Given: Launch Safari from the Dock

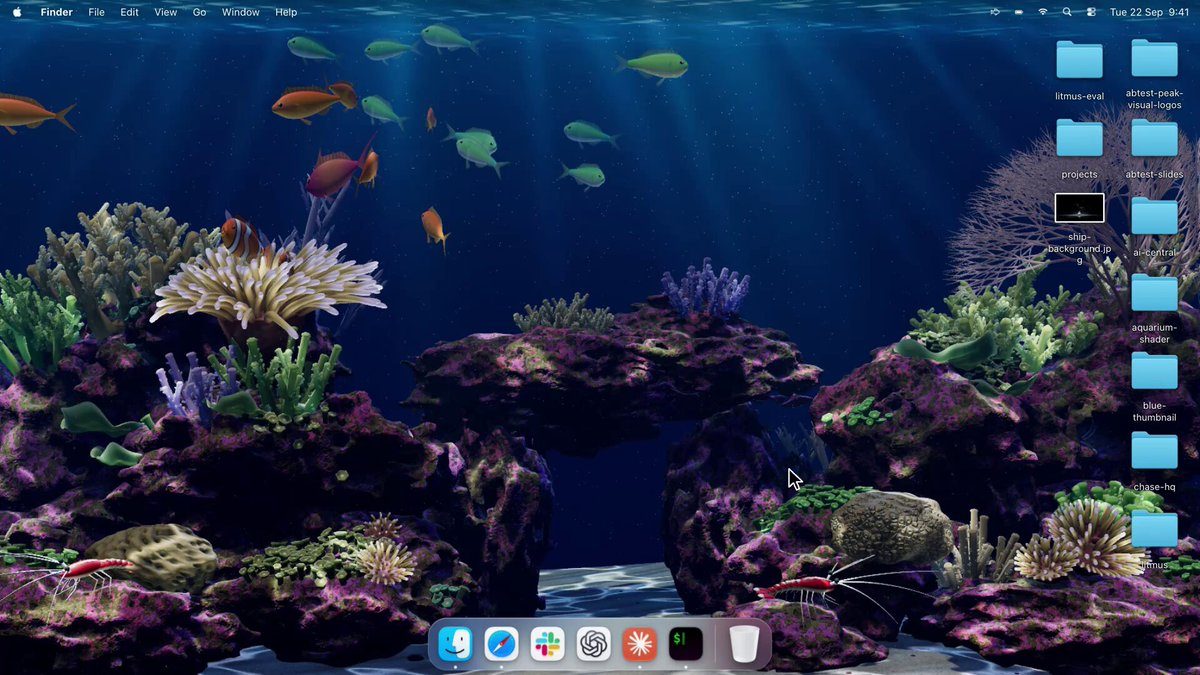Looking at the screenshot, I should pos(501,644).
